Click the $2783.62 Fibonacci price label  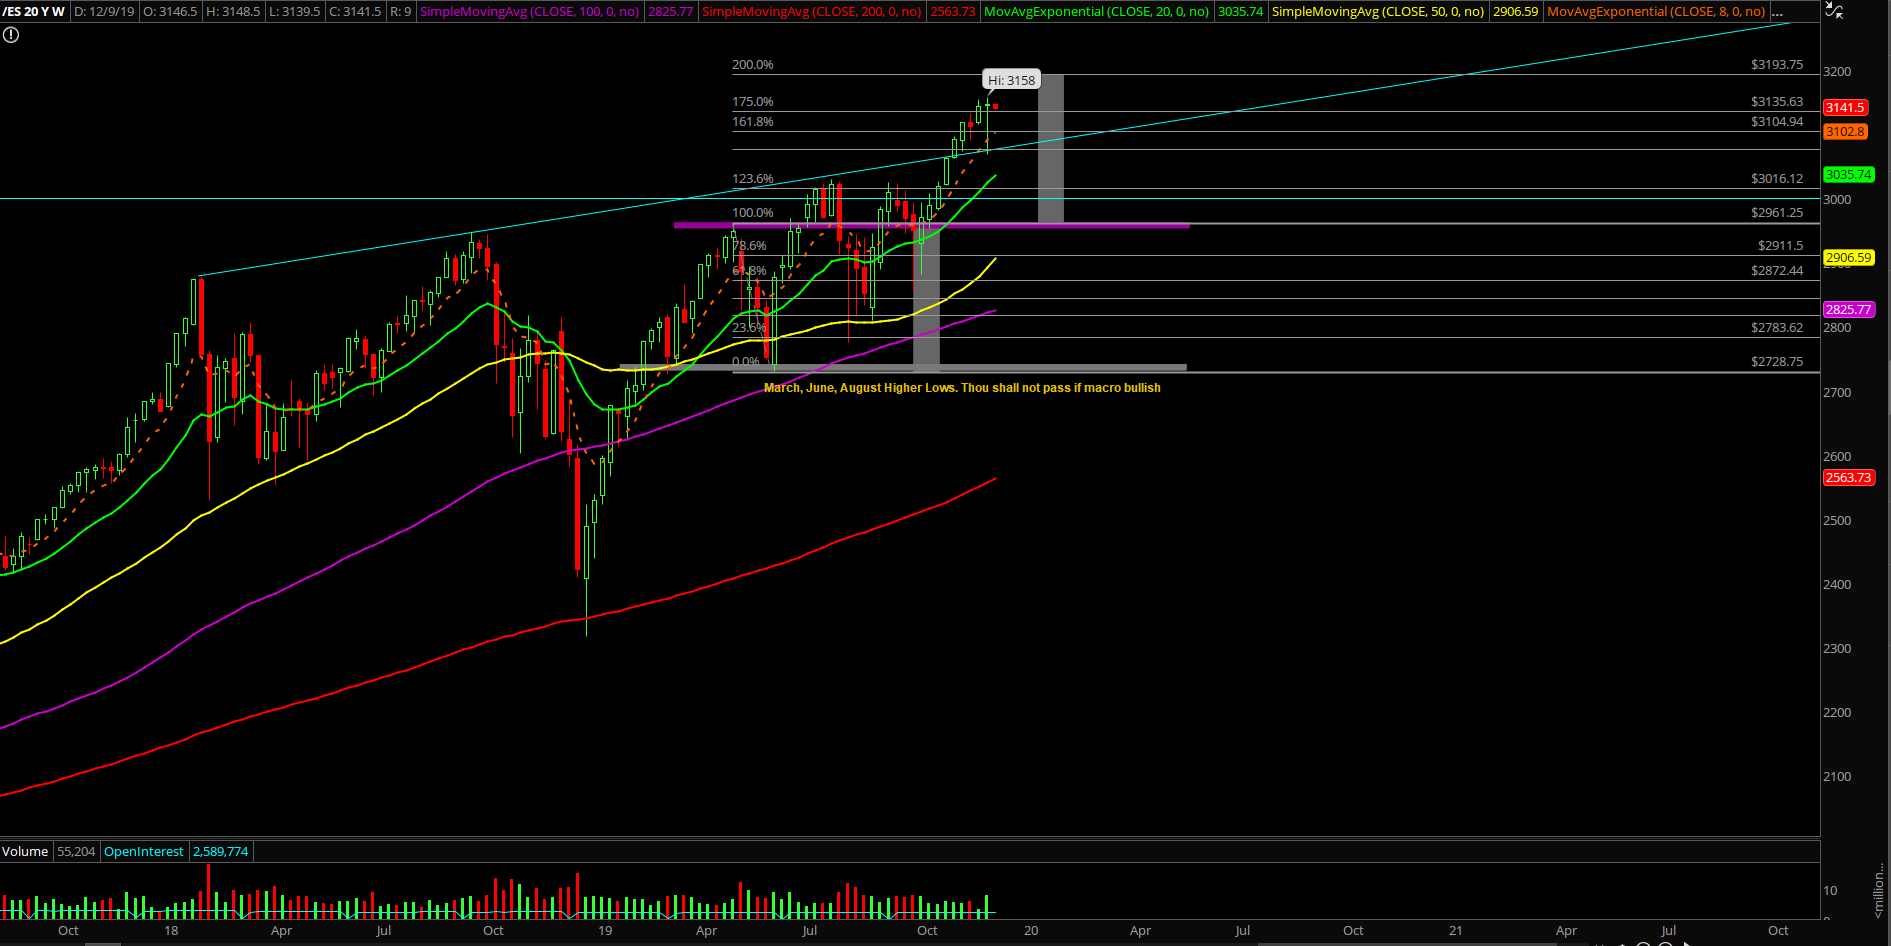(x=1777, y=328)
